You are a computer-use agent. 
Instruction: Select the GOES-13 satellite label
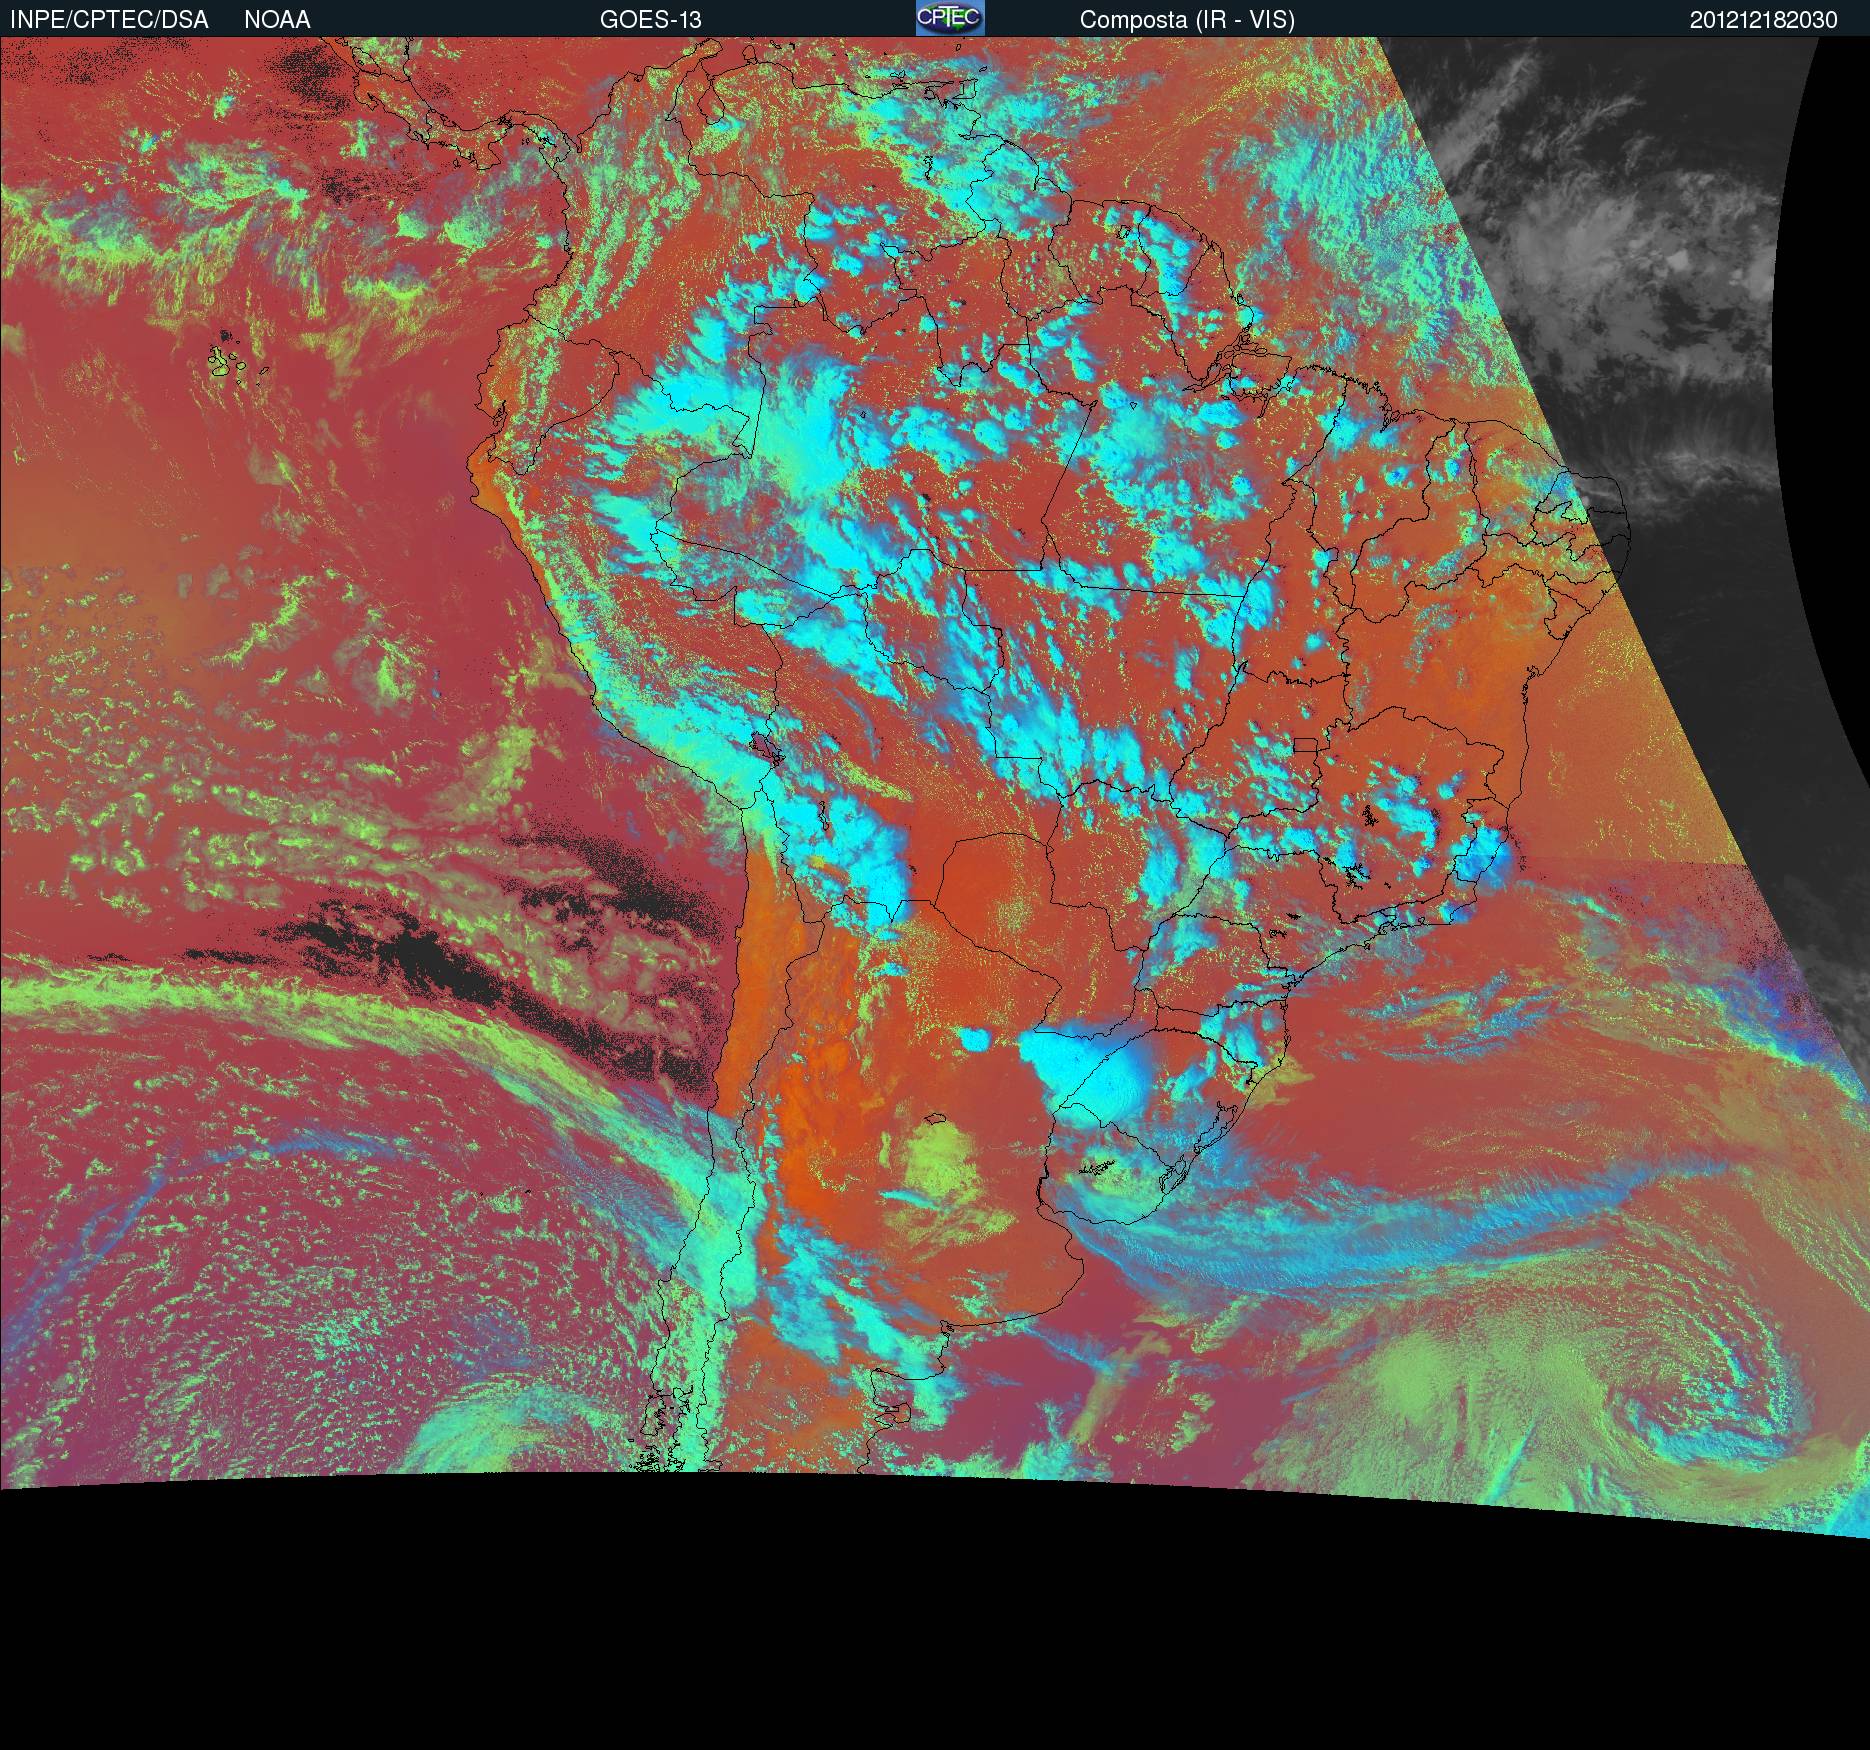(x=650, y=20)
